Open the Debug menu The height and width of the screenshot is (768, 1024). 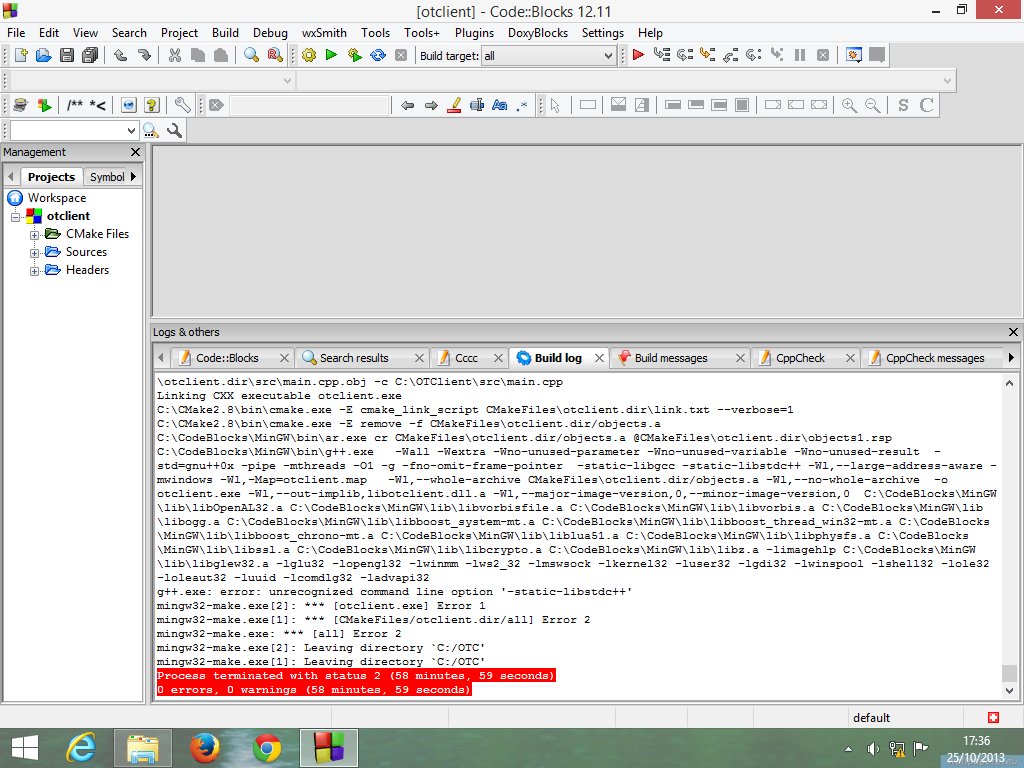(x=270, y=33)
